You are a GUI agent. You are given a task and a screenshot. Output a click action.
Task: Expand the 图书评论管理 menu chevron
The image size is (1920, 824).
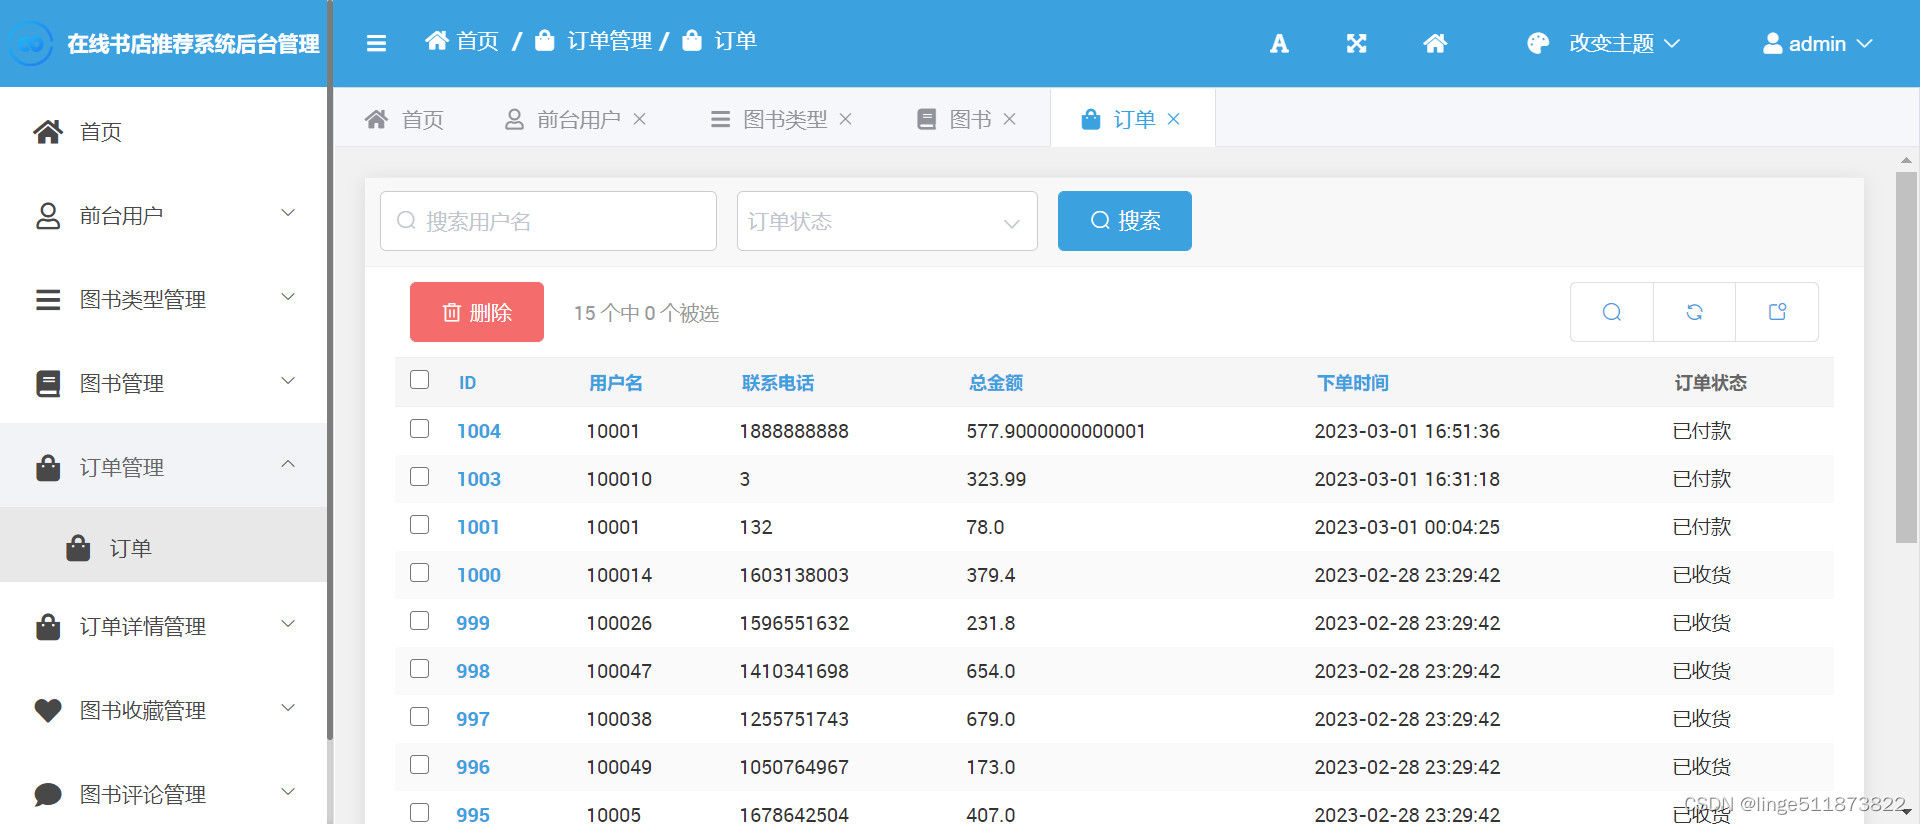pos(288,792)
